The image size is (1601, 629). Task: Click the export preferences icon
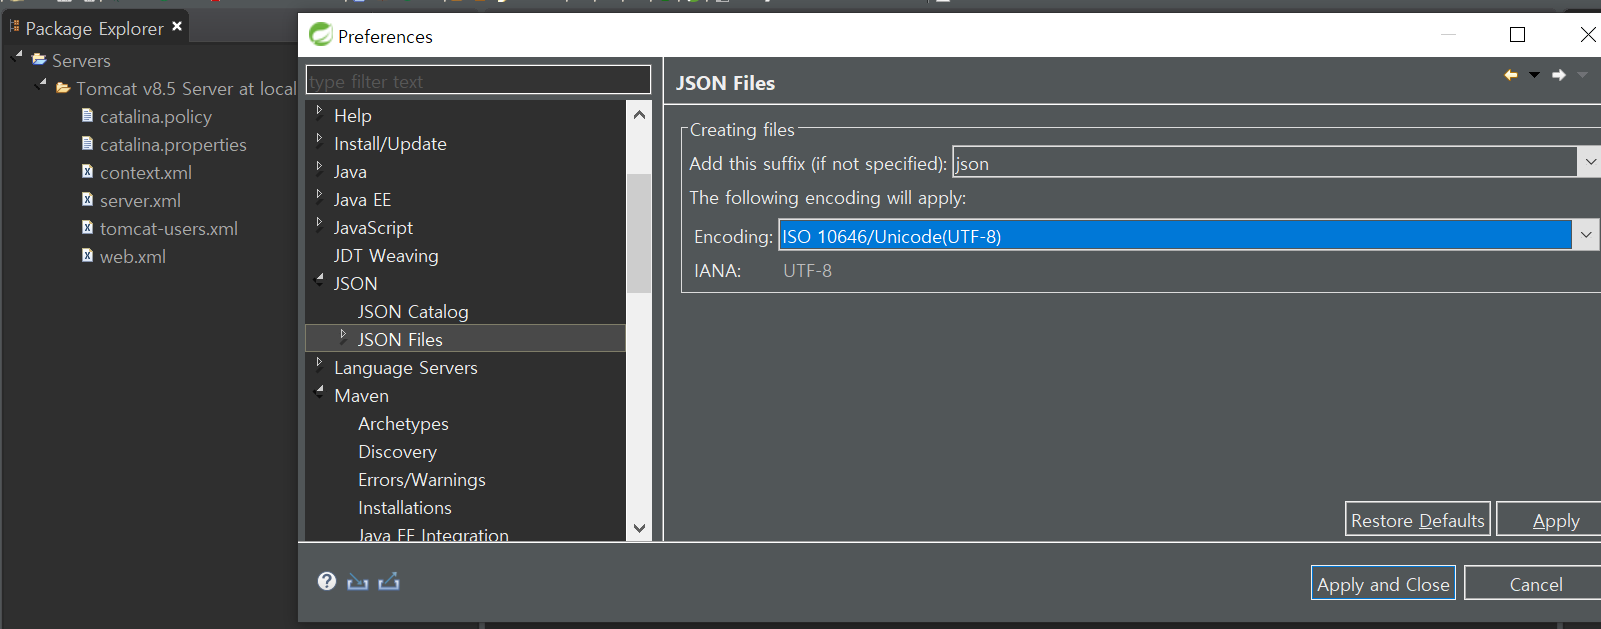[x=389, y=581]
